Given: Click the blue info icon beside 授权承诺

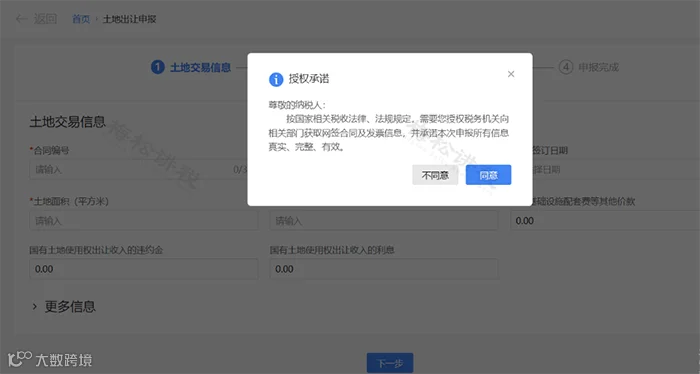Looking at the screenshot, I should pyautogui.click(x=276, y=79).
